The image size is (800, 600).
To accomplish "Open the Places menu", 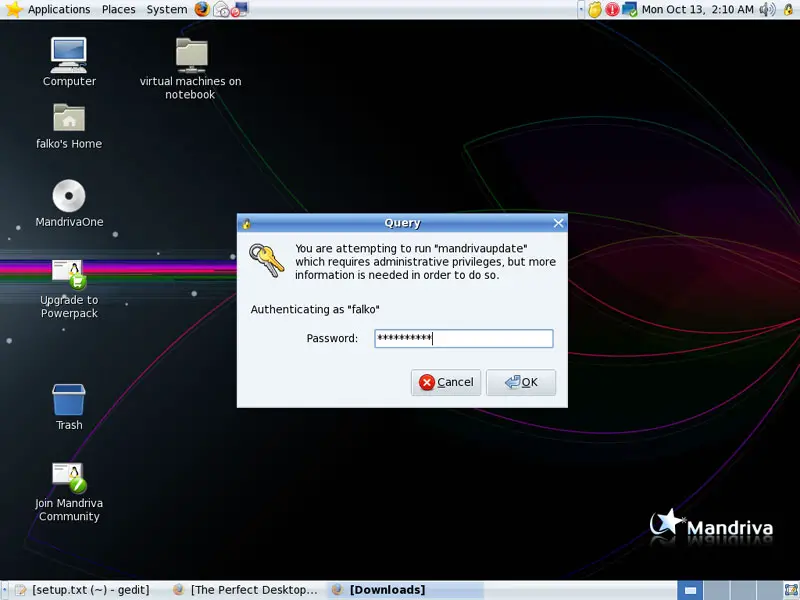I will pyautogui.click(x=118, y=9).
